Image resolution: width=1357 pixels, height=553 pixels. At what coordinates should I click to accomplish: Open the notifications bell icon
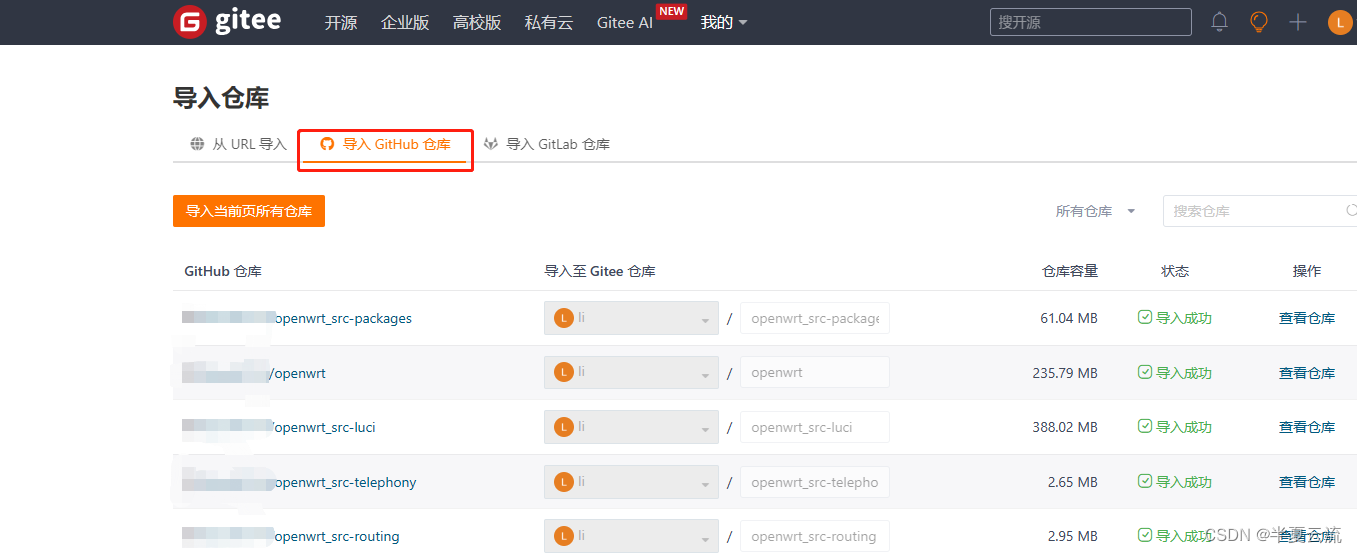pos(1219,22)
